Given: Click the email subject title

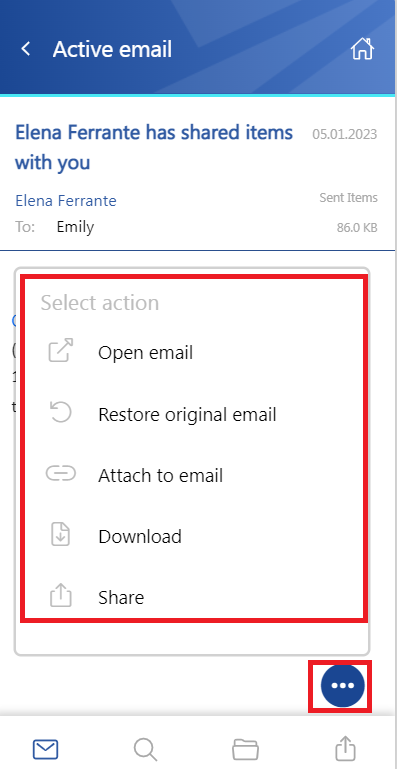Looking at the screenshot, I should (154, 147).
